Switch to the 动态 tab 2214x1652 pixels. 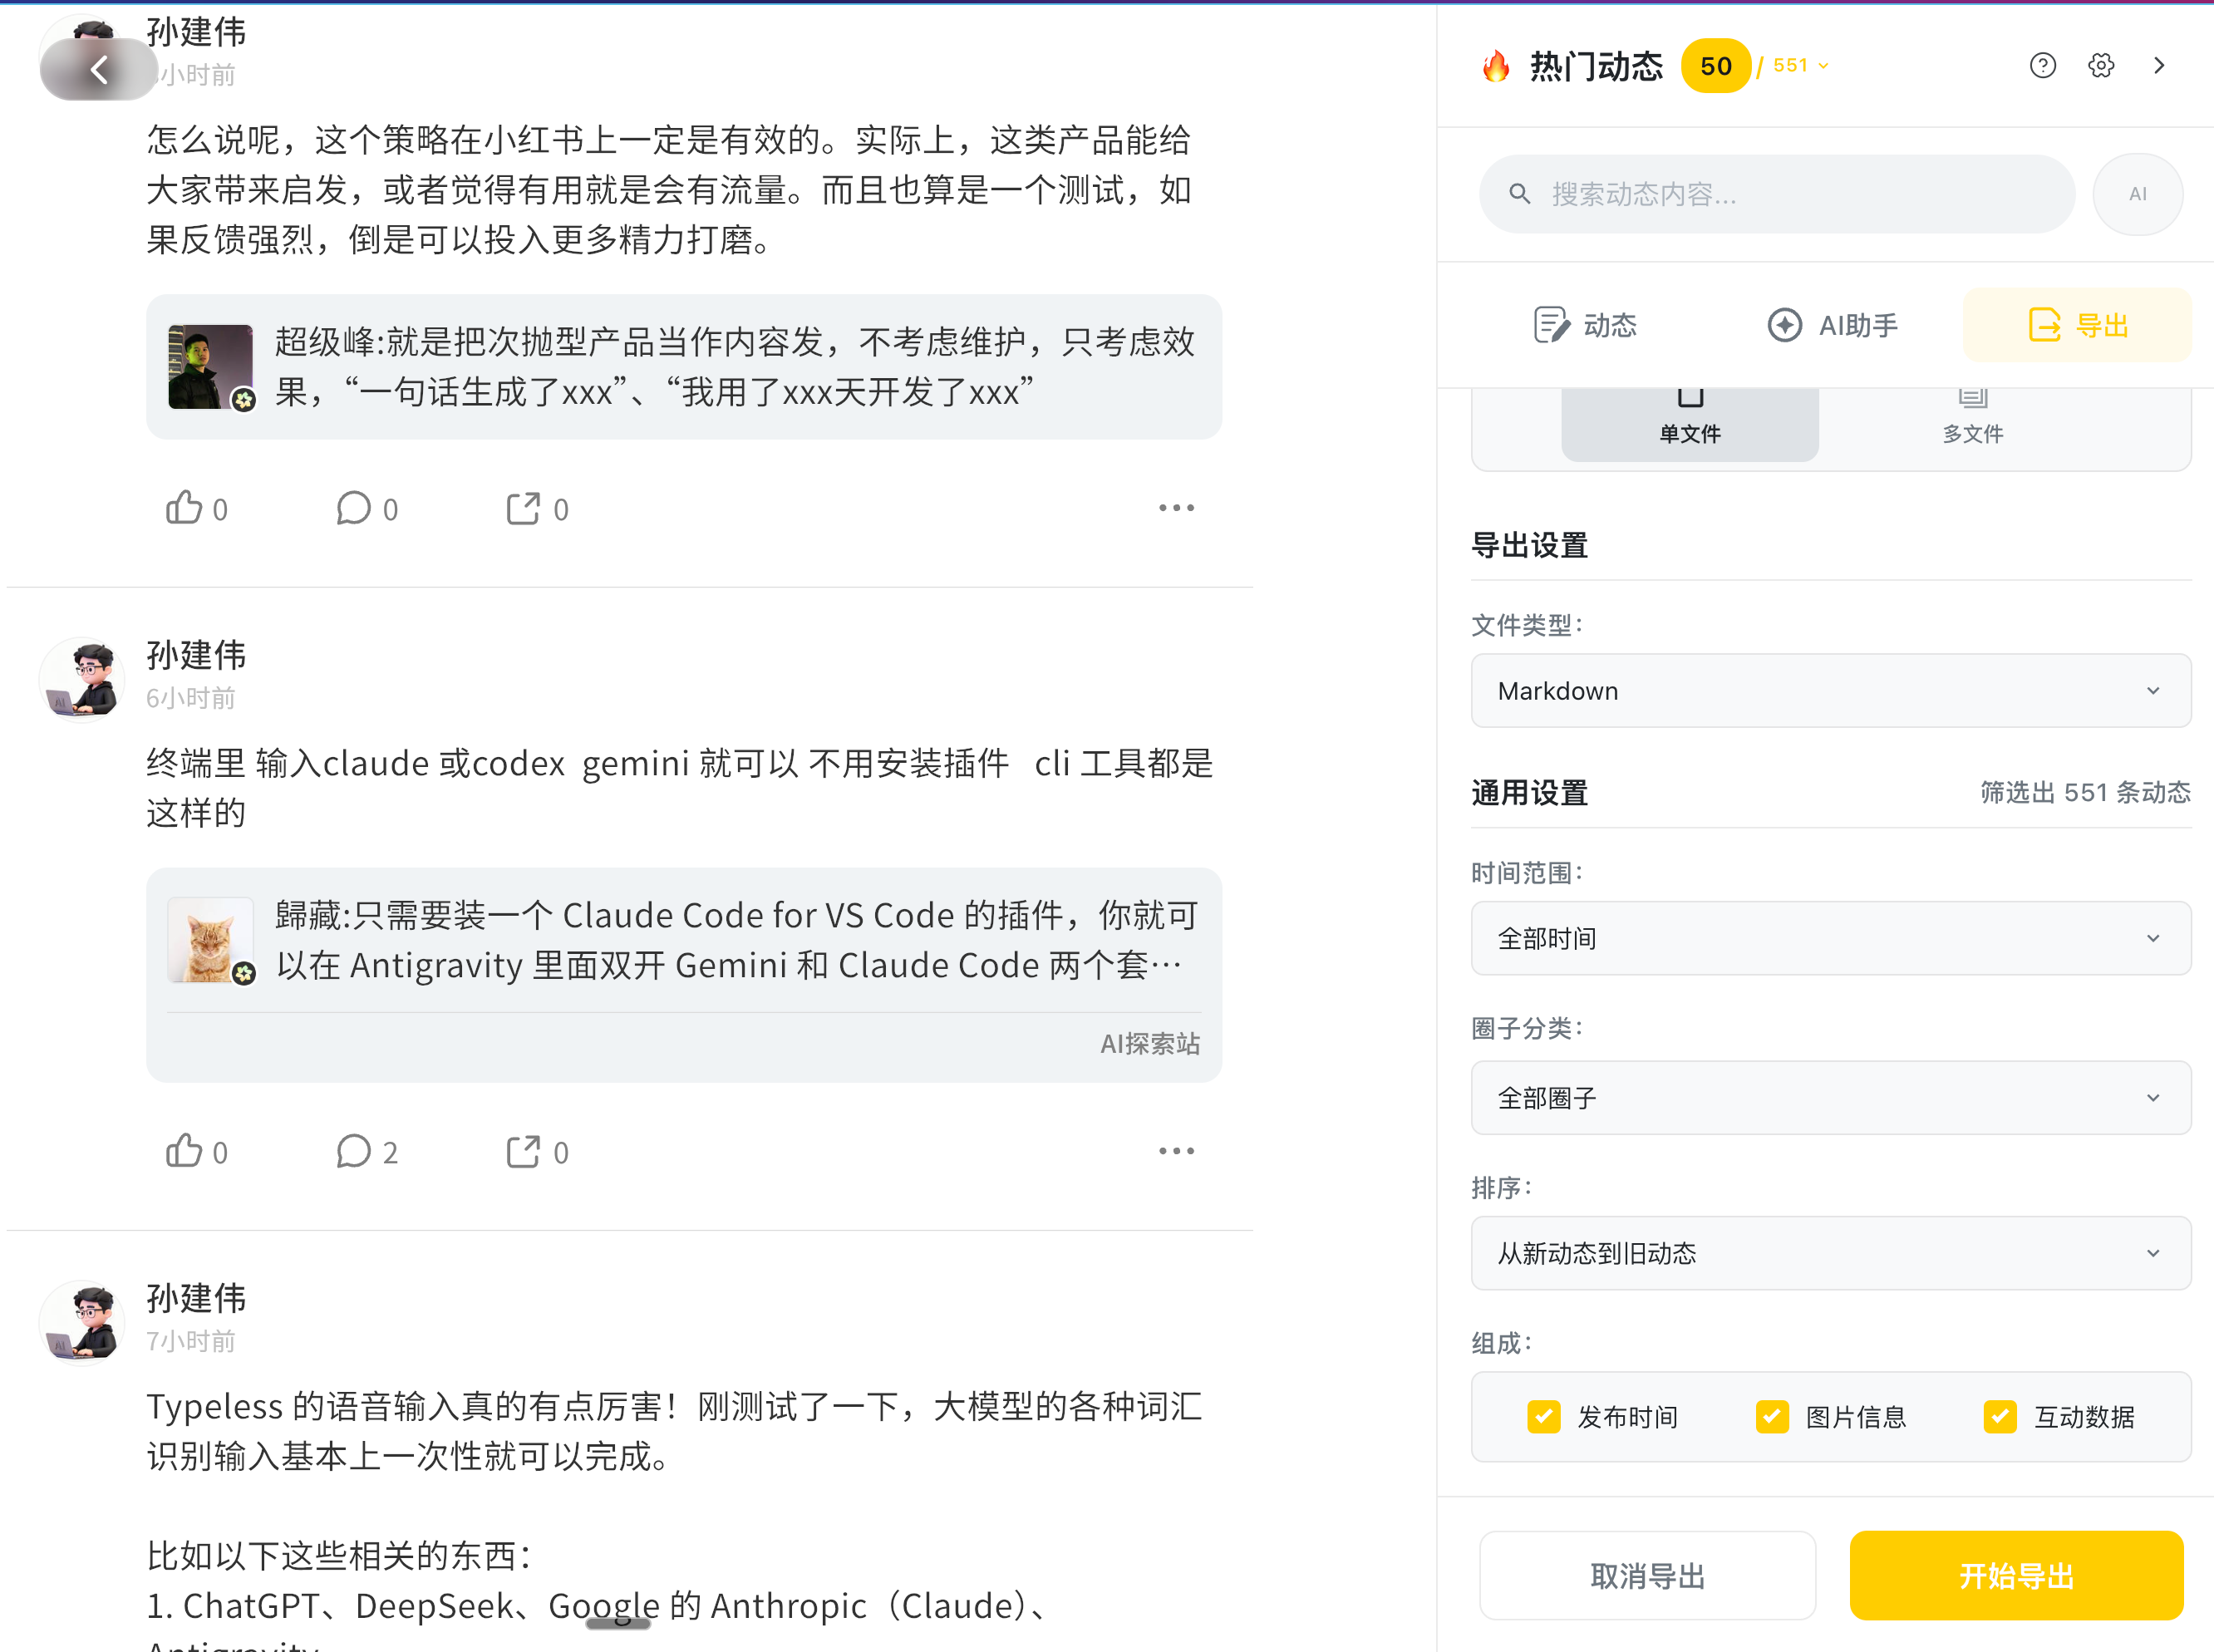1585,325
